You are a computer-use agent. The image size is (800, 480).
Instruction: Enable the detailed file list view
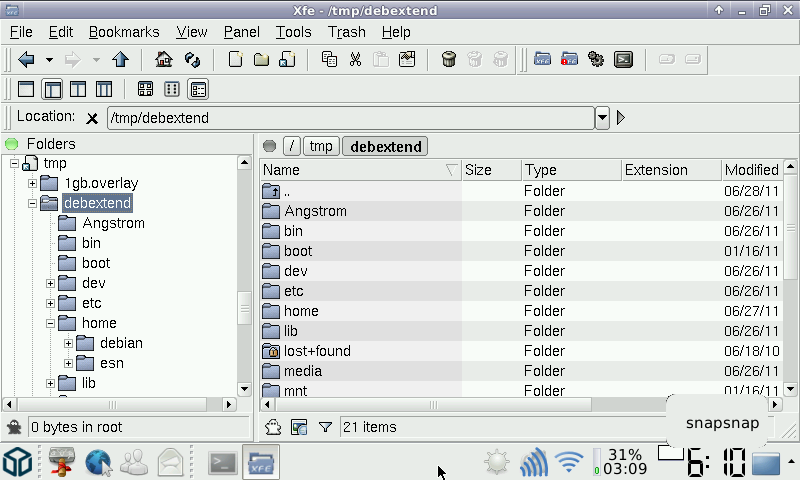coord(198,89)
